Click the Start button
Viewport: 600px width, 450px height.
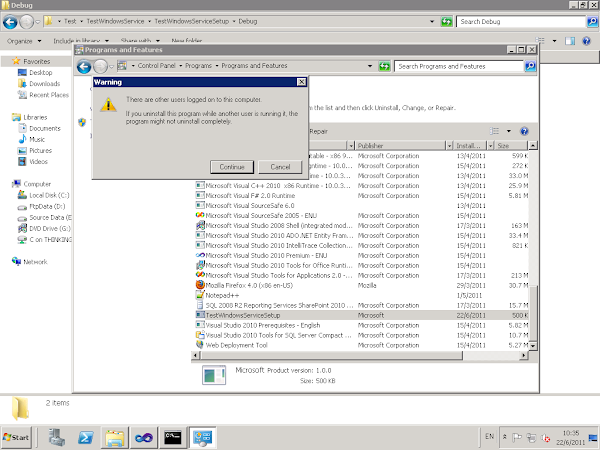(16, 437)
